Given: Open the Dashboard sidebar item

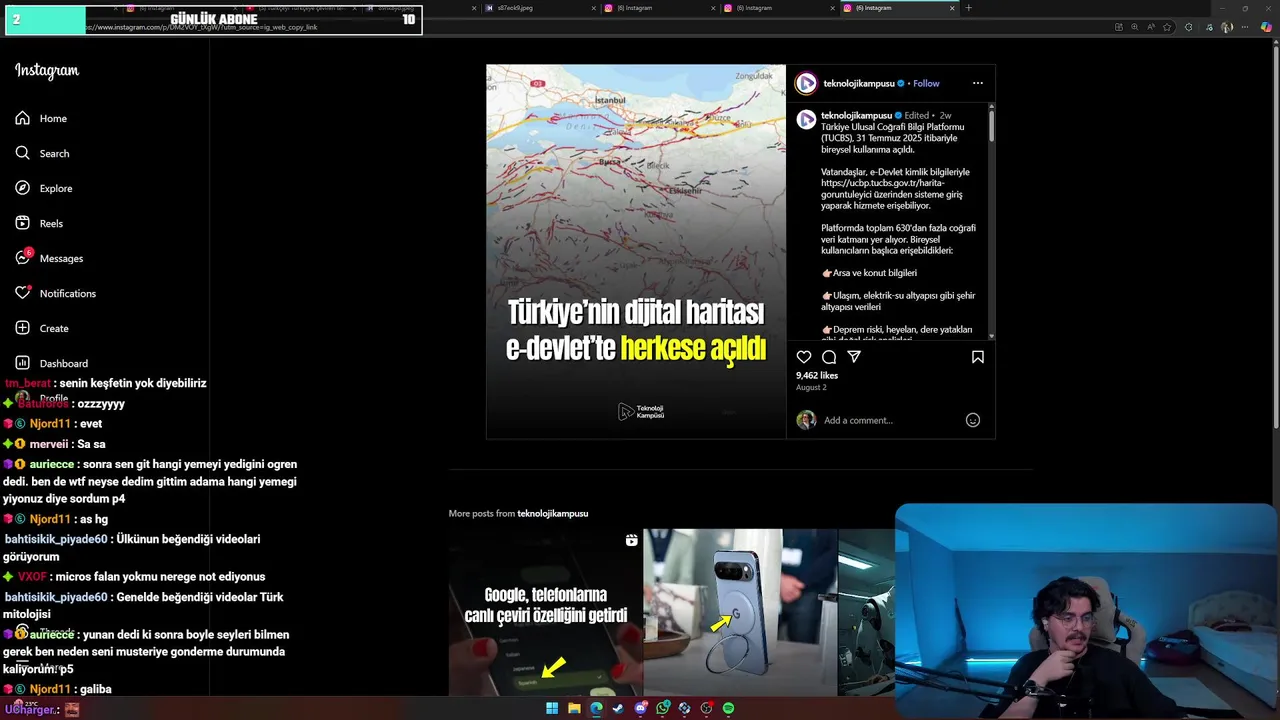Looking at the screenshot, I should (x=51, y=363).
